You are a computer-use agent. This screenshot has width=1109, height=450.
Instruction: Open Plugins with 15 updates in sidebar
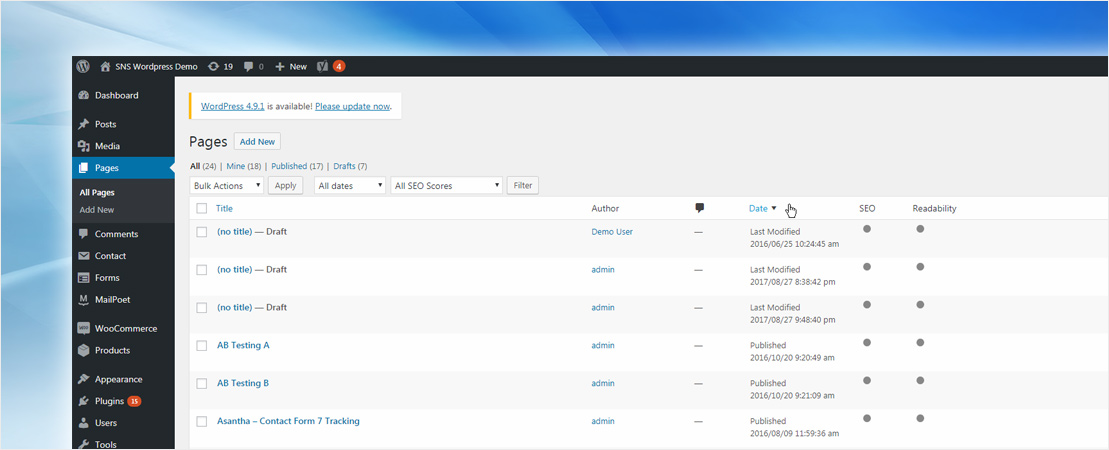110,401
